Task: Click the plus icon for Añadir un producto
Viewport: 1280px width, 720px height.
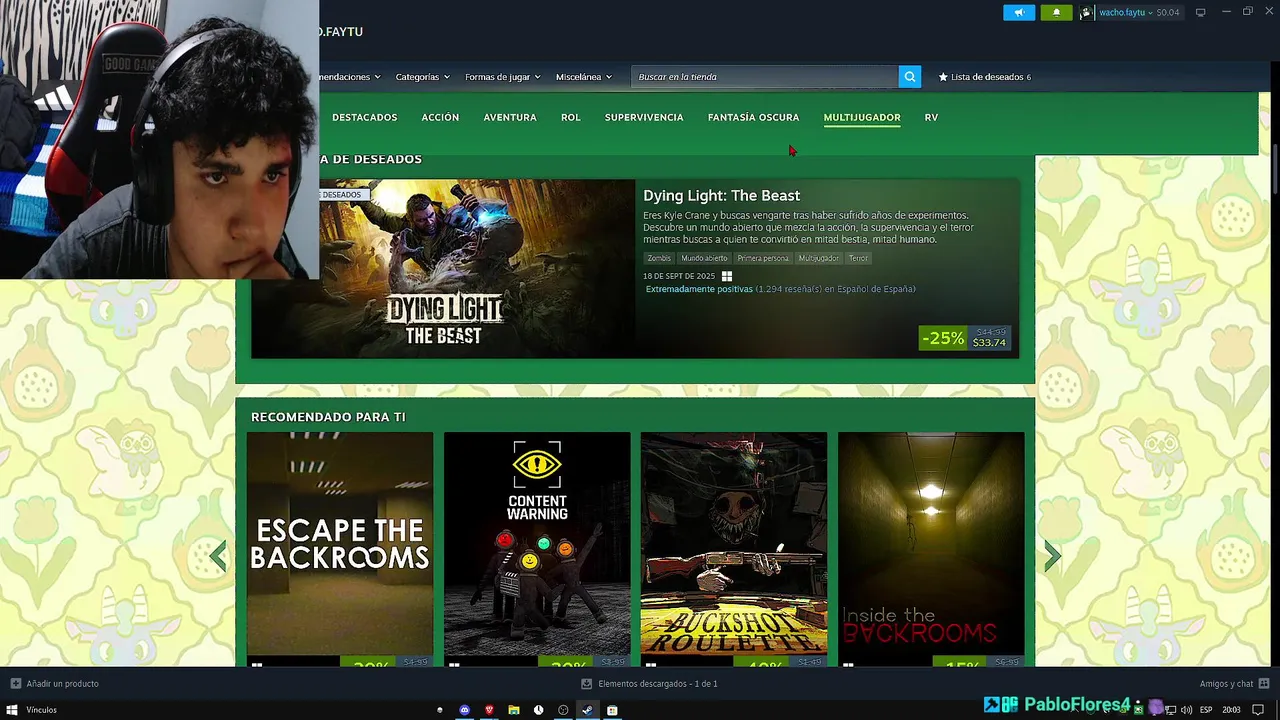Action: 15,684
